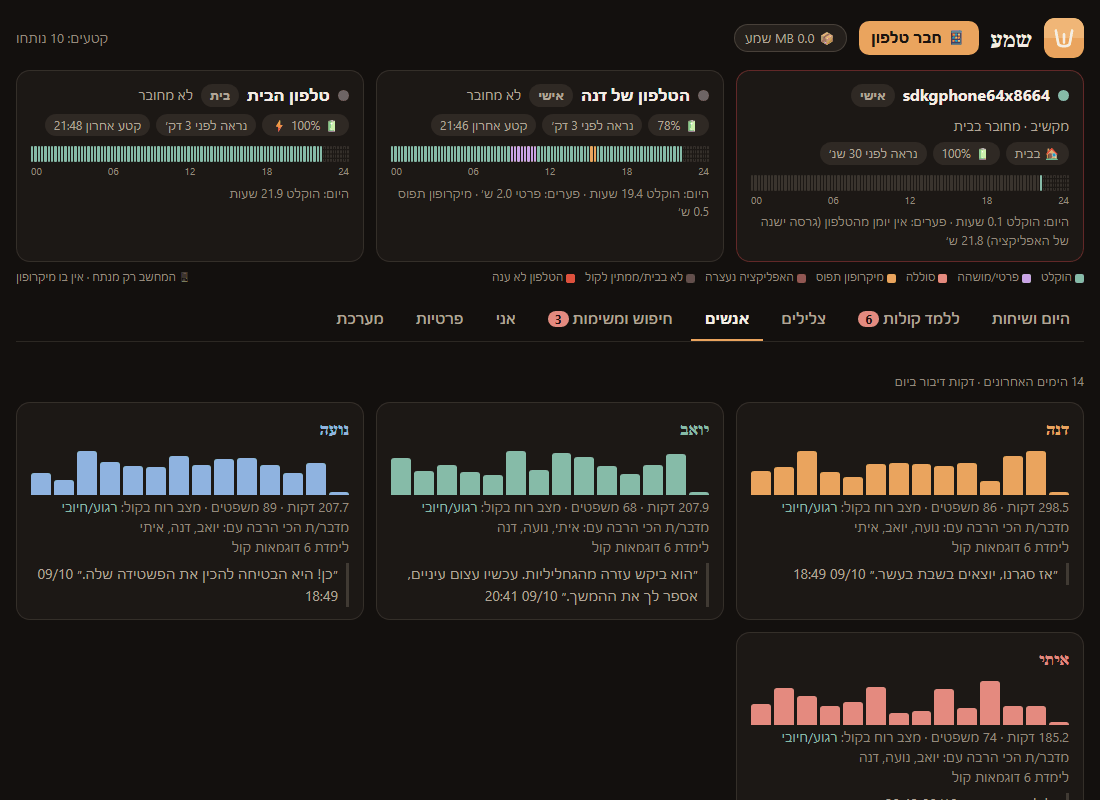Viewport: 1100px width, 800px height.
Task: Click the recording timeline of טלפון הבית
Action: pos(189,154)
